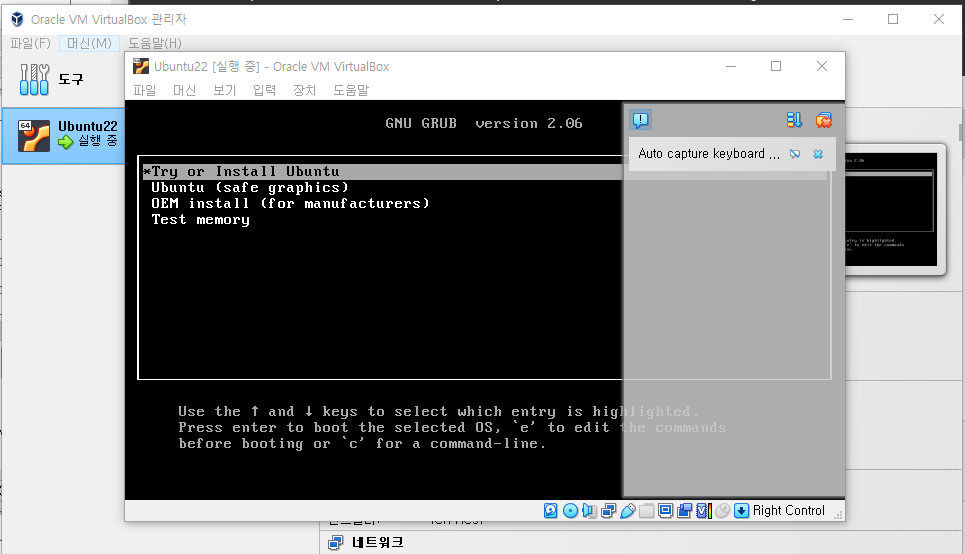
Task: Click the hard disk activity status icon
Action: (x=551, y=510)
